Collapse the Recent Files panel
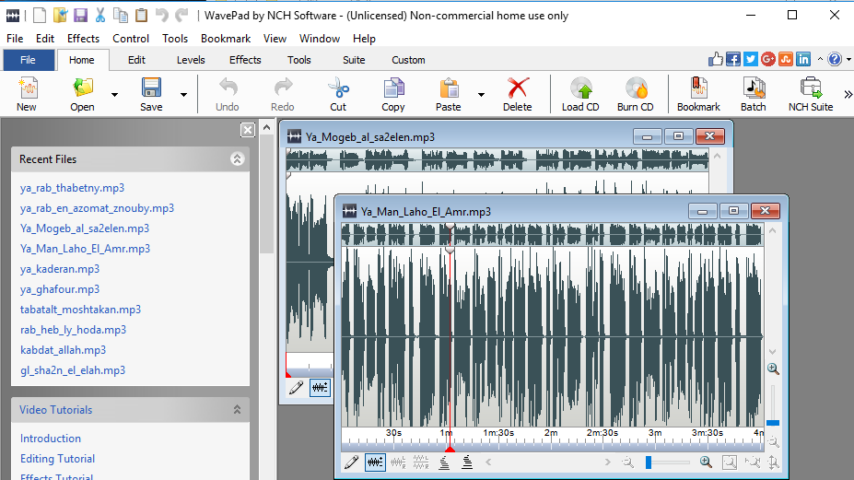854x480 pixels. click(x=237, y=159)
